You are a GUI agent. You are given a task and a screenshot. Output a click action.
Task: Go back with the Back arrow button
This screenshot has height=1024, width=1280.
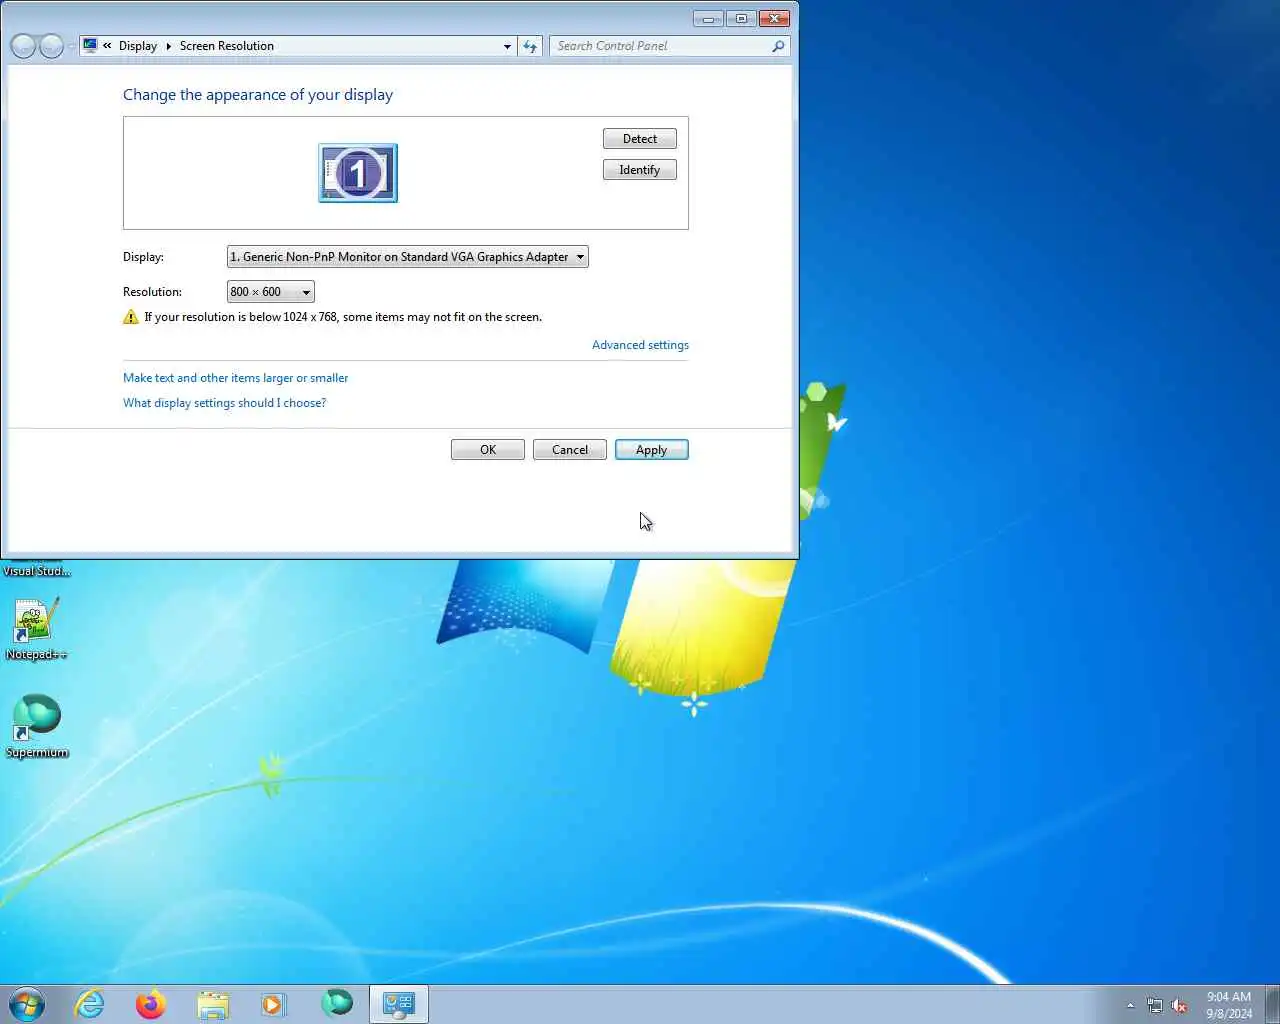(23, 46)
